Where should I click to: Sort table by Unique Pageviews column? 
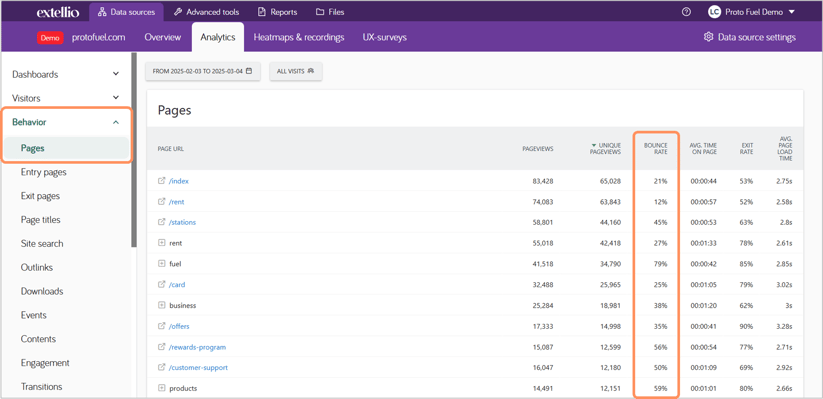click(x=606, y=149)
